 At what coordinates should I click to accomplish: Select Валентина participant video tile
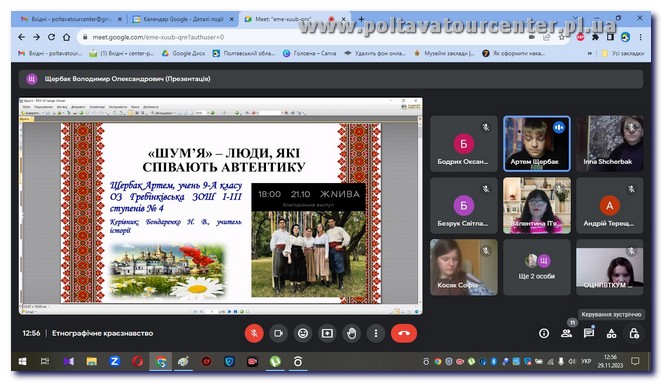537,205
